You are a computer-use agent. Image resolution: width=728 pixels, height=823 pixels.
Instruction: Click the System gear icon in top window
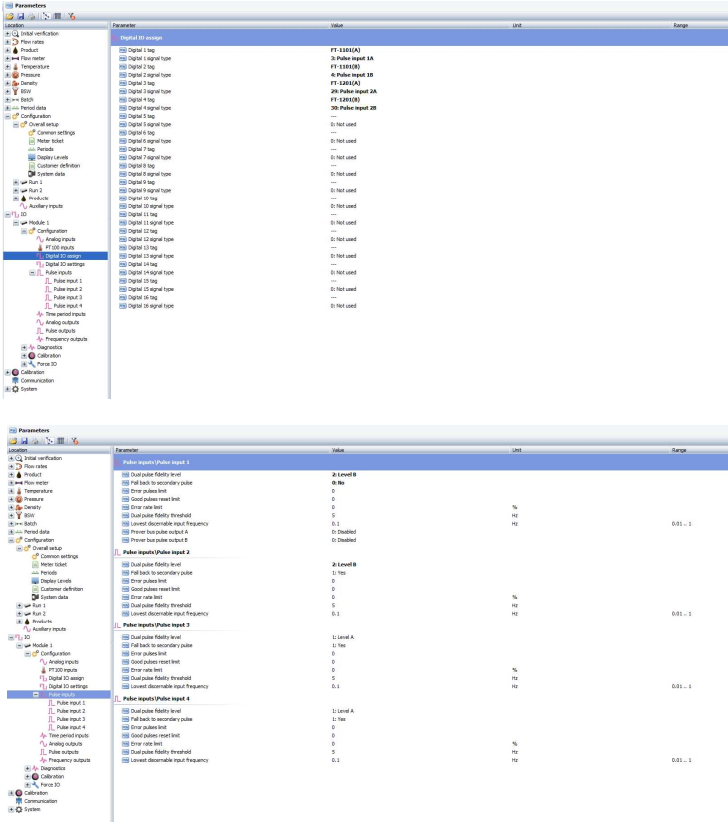click(15, 389)
